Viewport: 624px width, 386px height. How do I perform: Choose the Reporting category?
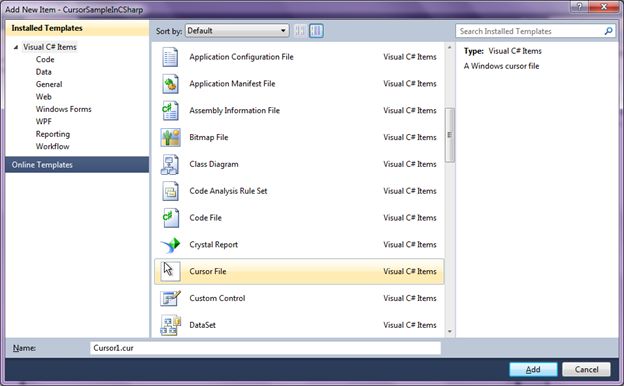[x=53, y=134]
